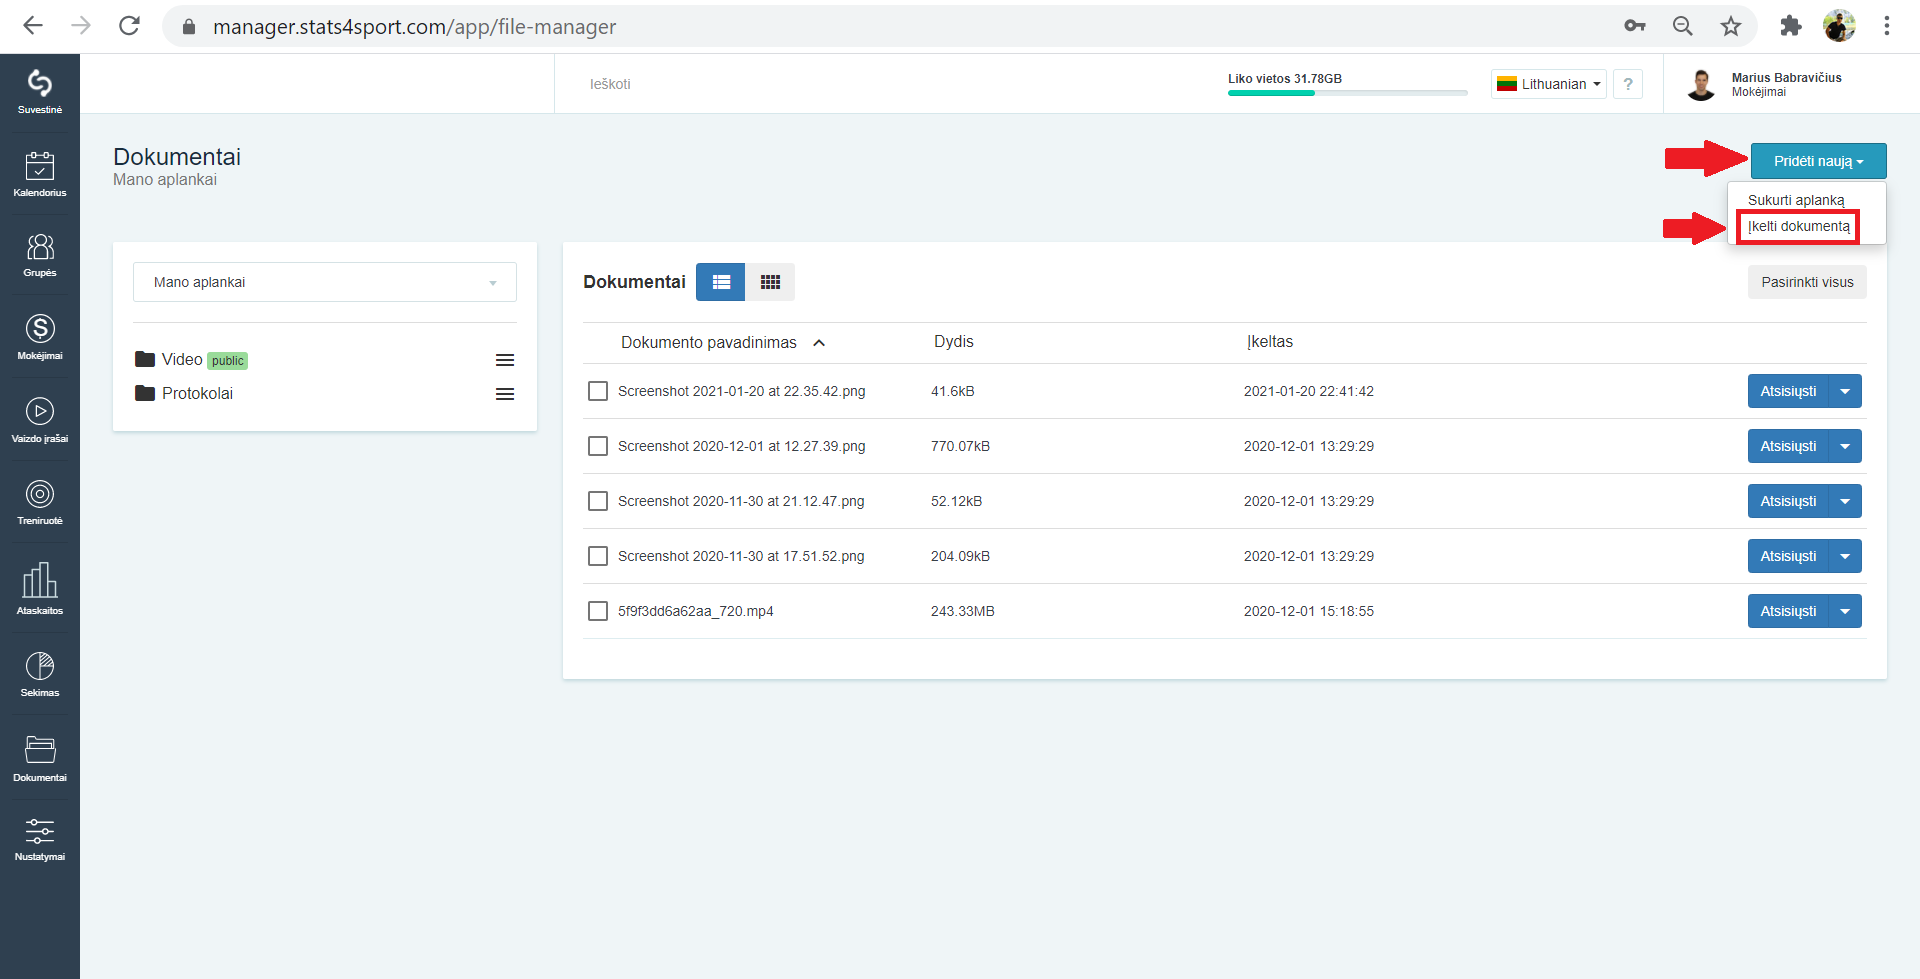Click Pasirinkti visus button

(1807, 282)
